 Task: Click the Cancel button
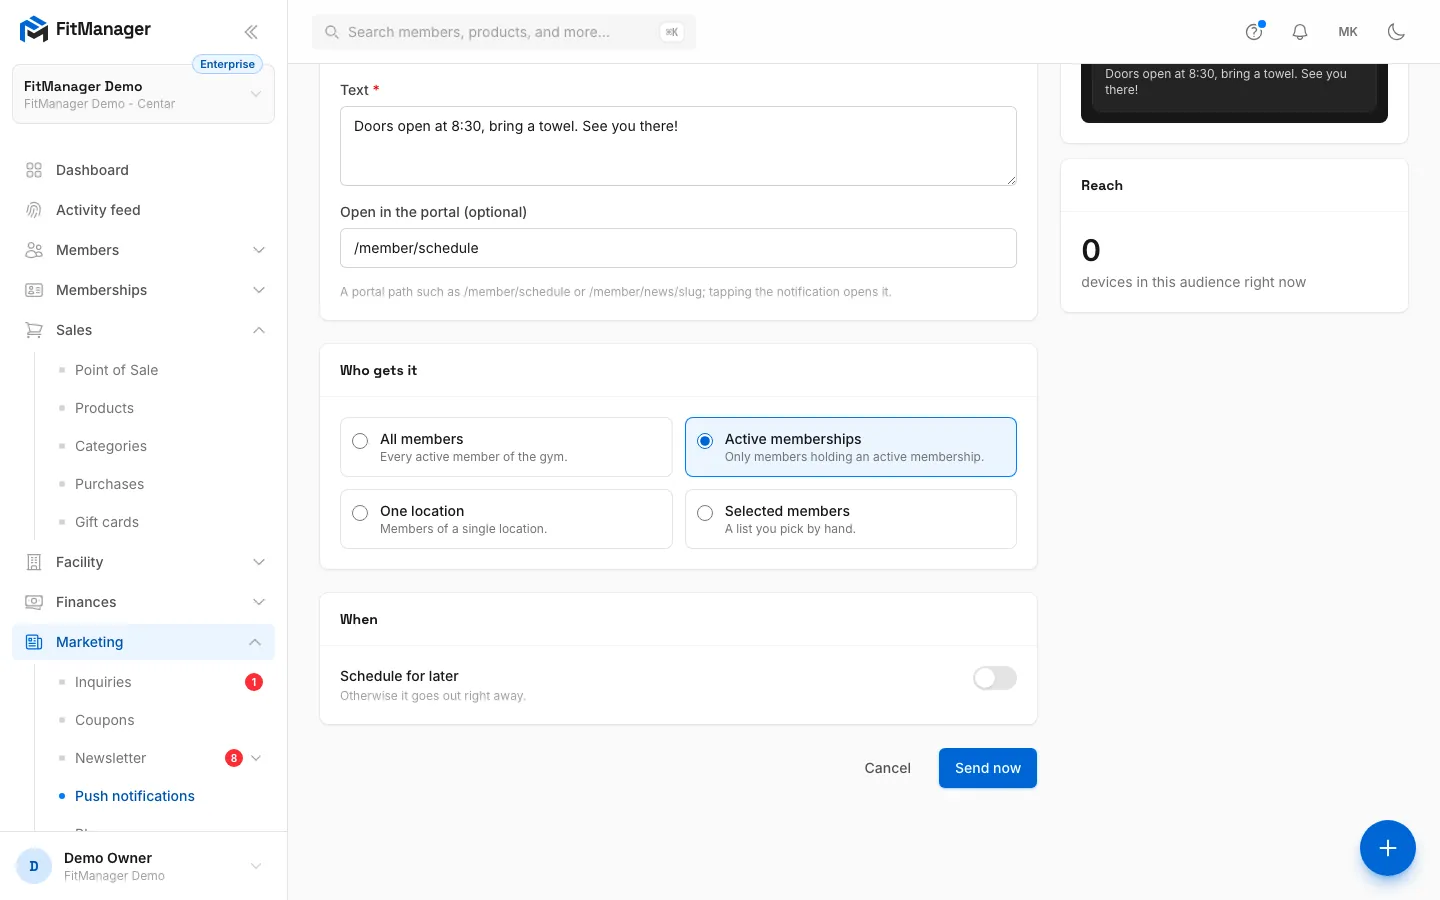point(888,768)
